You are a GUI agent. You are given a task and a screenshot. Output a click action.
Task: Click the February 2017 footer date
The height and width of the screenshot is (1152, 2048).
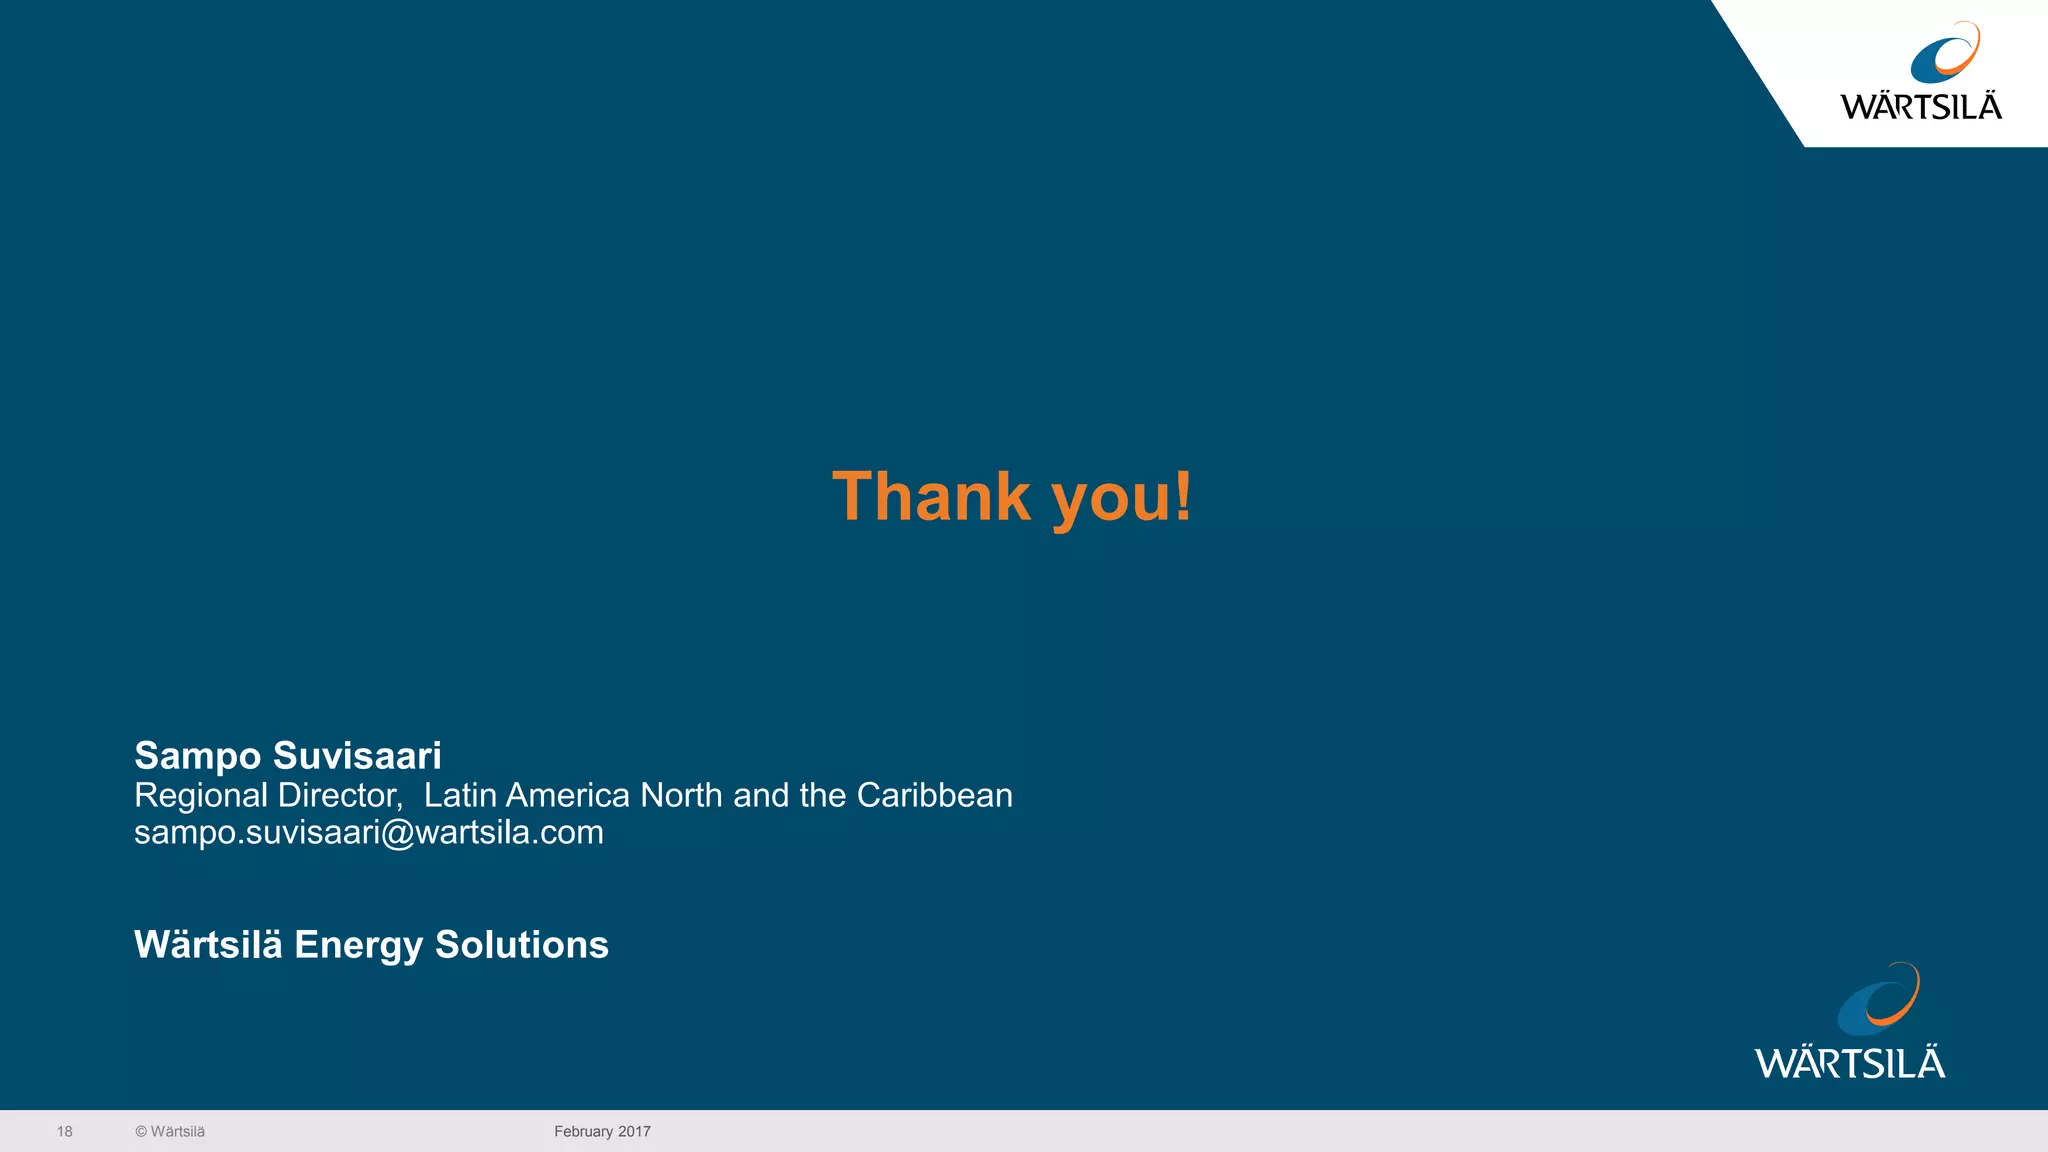[602, 1132]
